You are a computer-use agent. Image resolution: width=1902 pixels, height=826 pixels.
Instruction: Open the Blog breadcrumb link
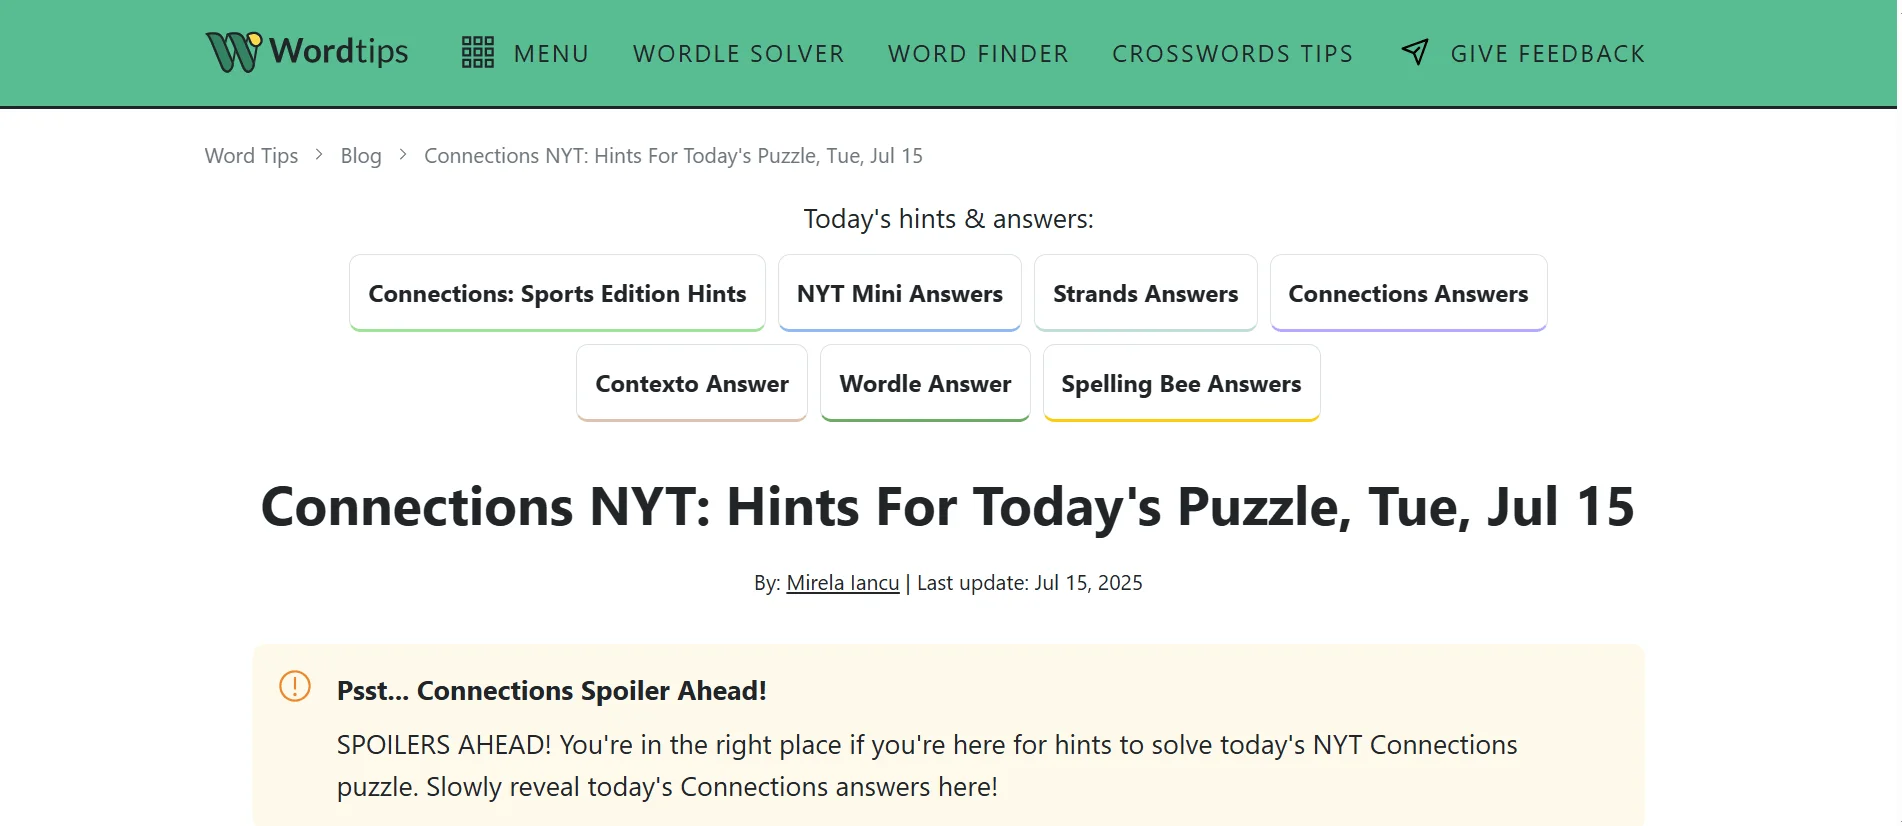360,155
